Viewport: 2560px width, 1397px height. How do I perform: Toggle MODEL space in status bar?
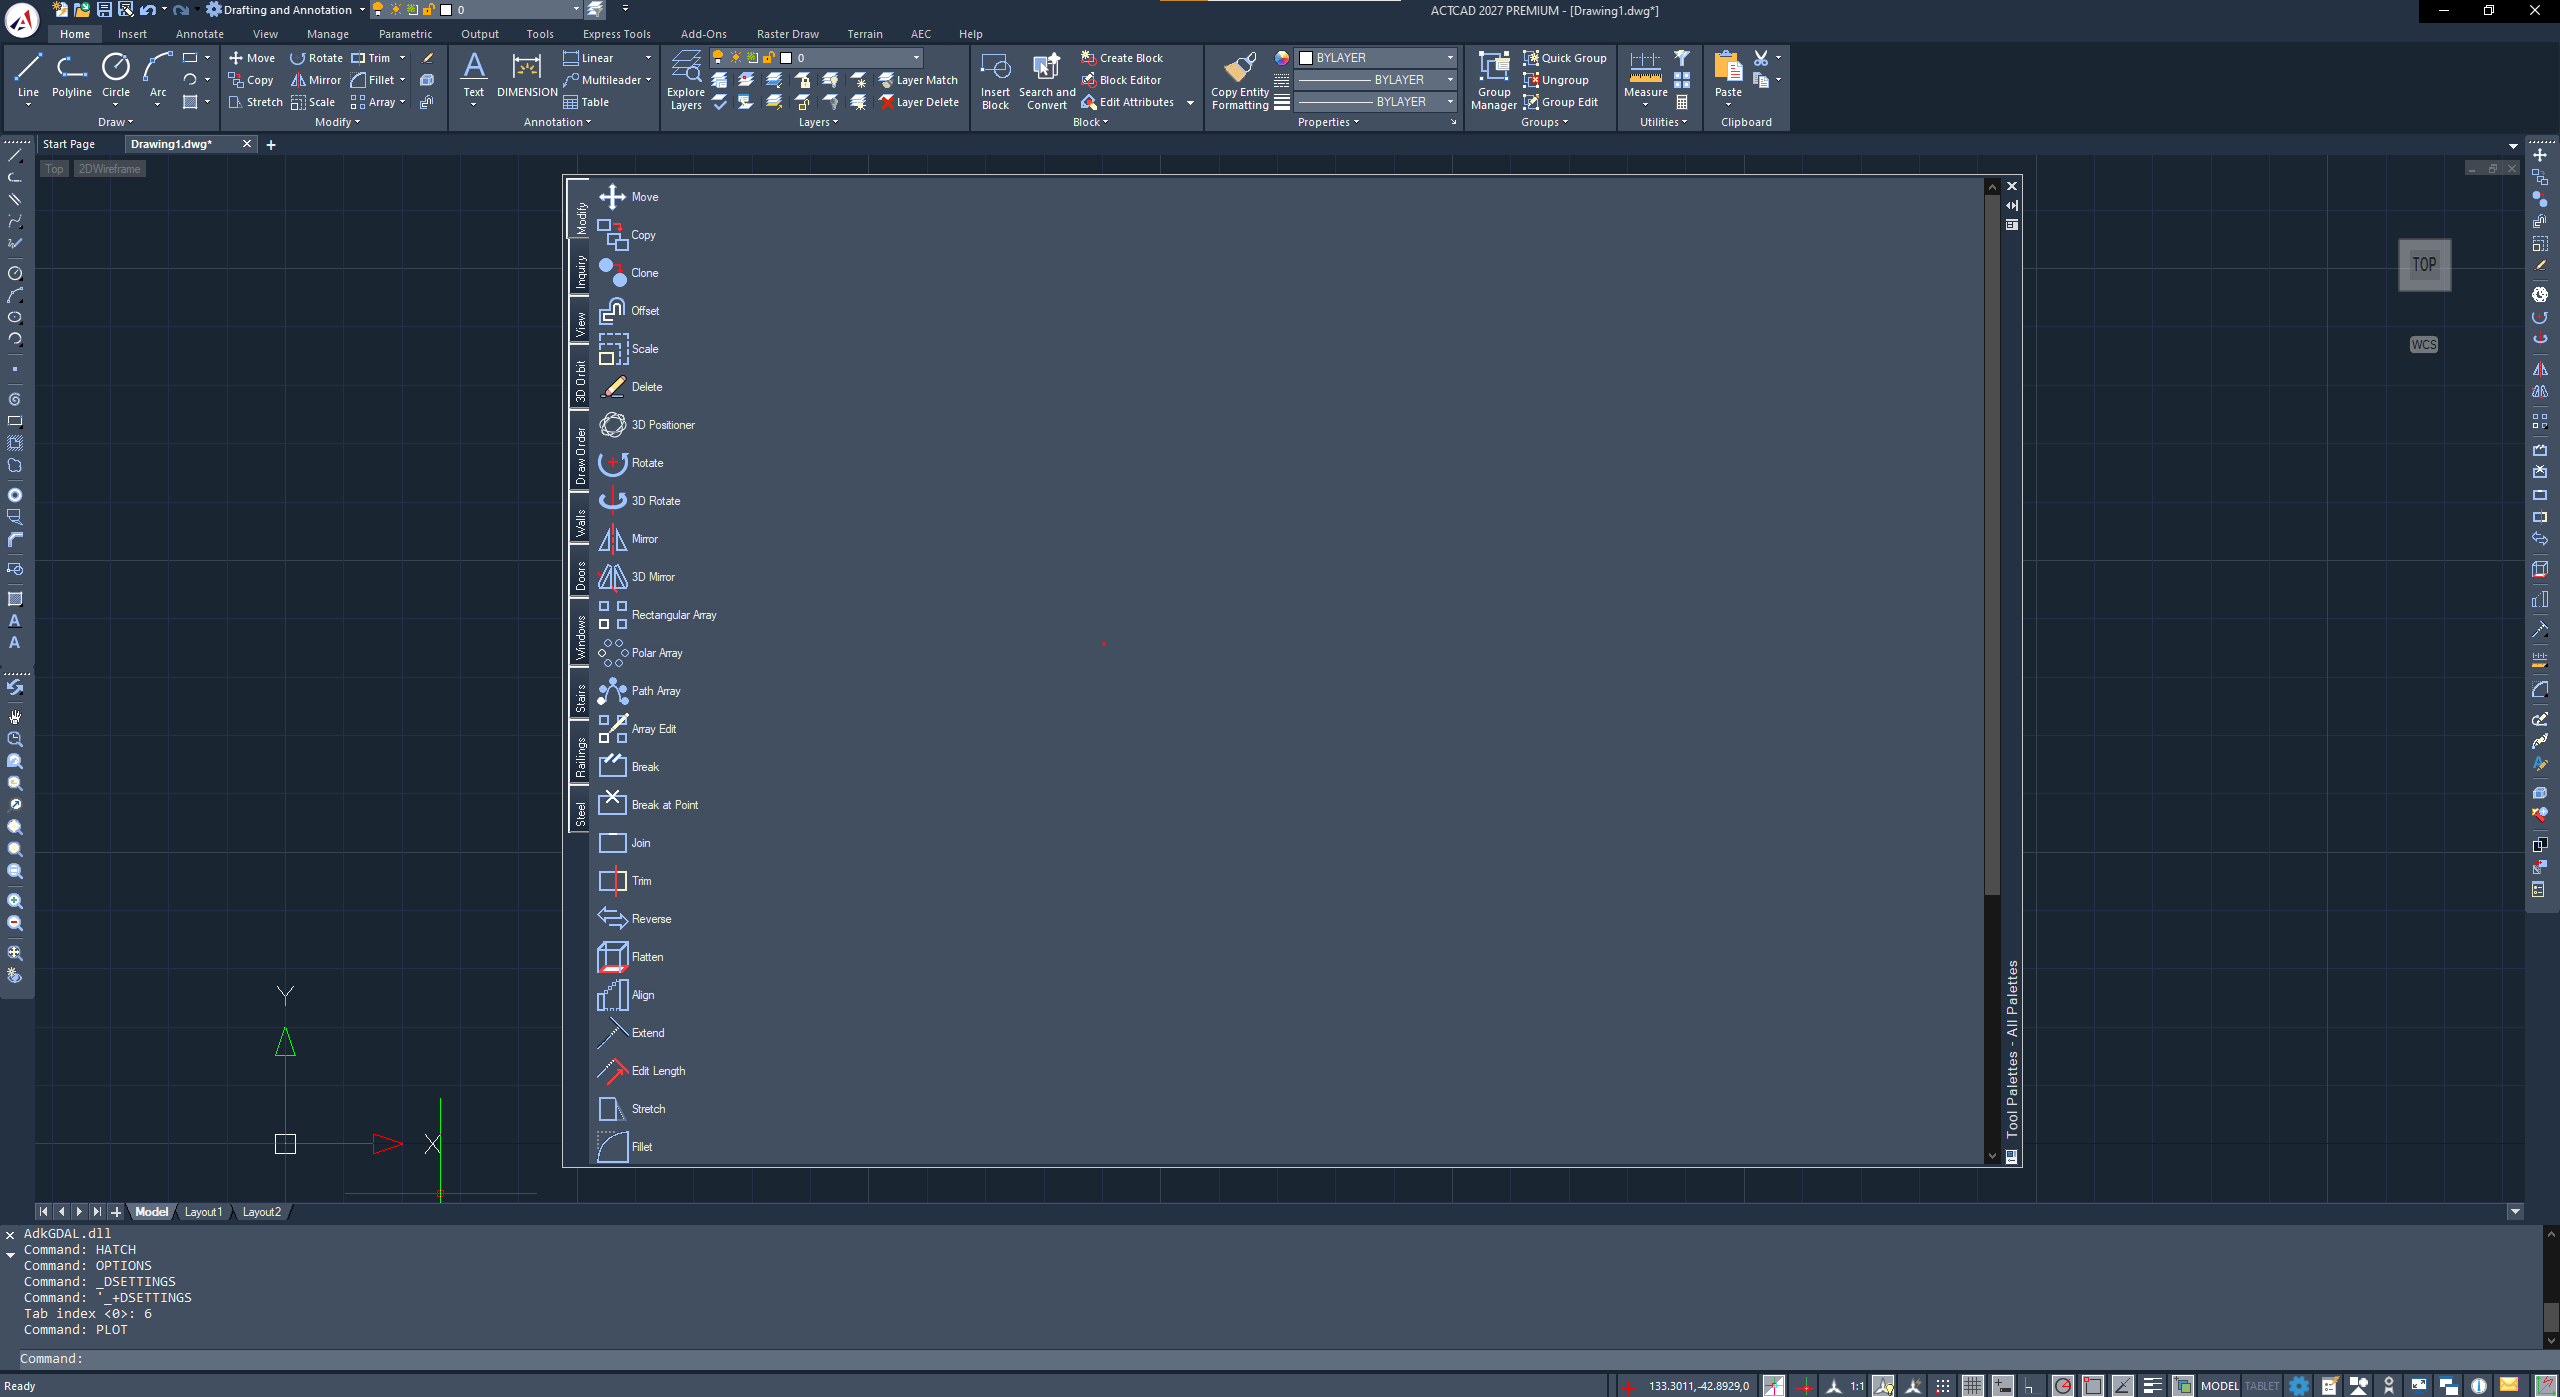tap(2219, 1386)
